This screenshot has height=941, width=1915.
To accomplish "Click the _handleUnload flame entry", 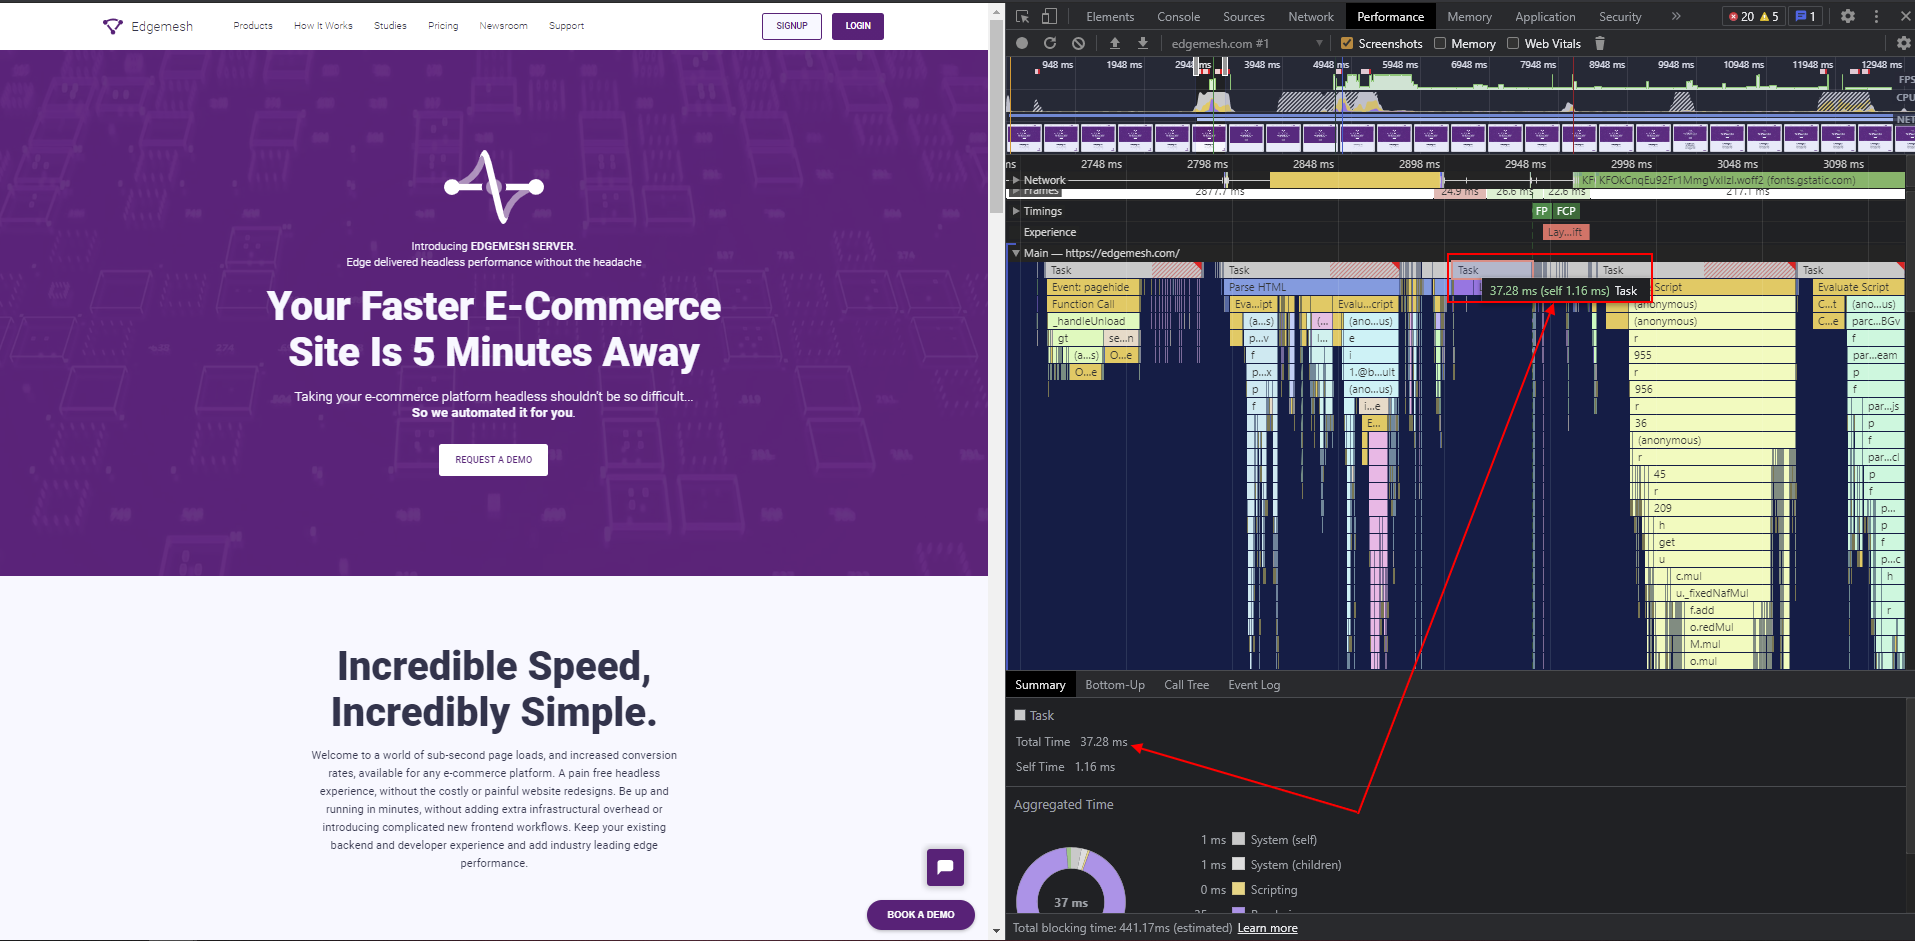I will tap(1093, 321).
